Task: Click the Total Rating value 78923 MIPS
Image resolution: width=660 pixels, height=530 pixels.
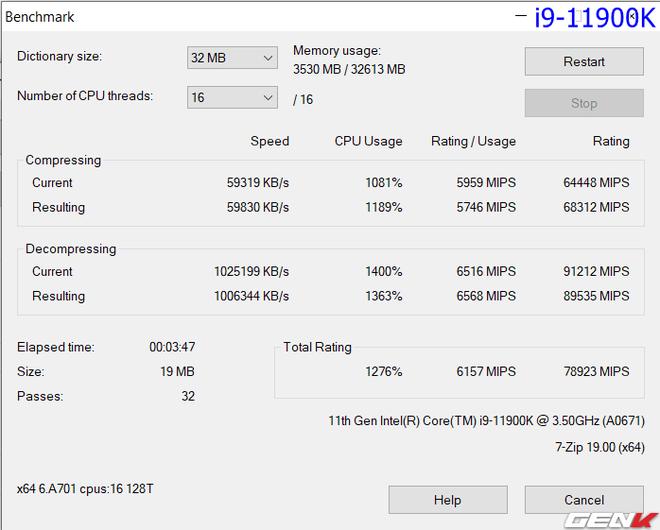Action: [x=596, y=372]
